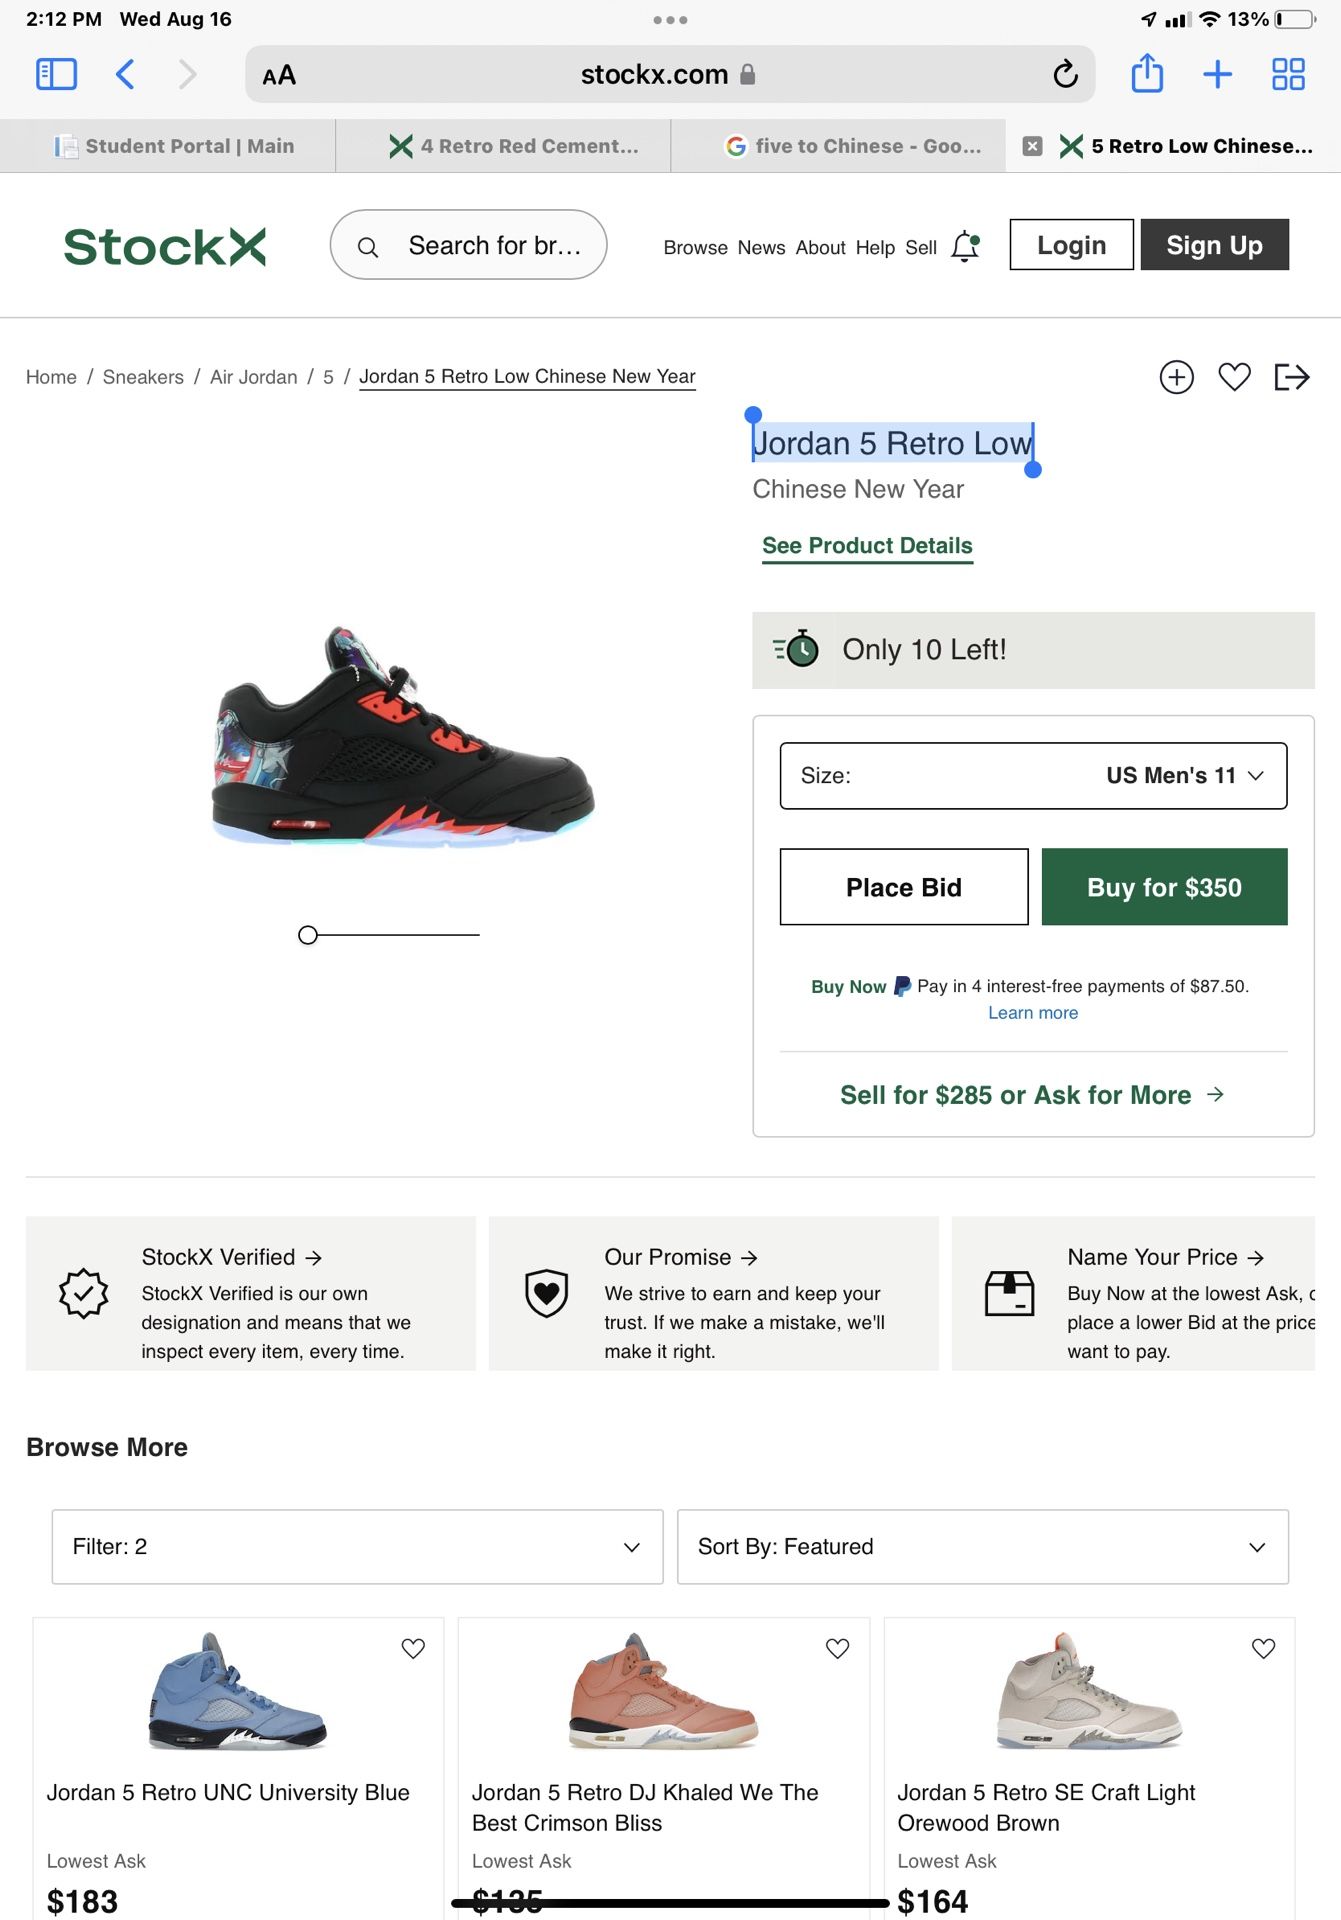Switch to the Student Portal | Main tab
The image size is (1341, 1920).
[175, 146]
